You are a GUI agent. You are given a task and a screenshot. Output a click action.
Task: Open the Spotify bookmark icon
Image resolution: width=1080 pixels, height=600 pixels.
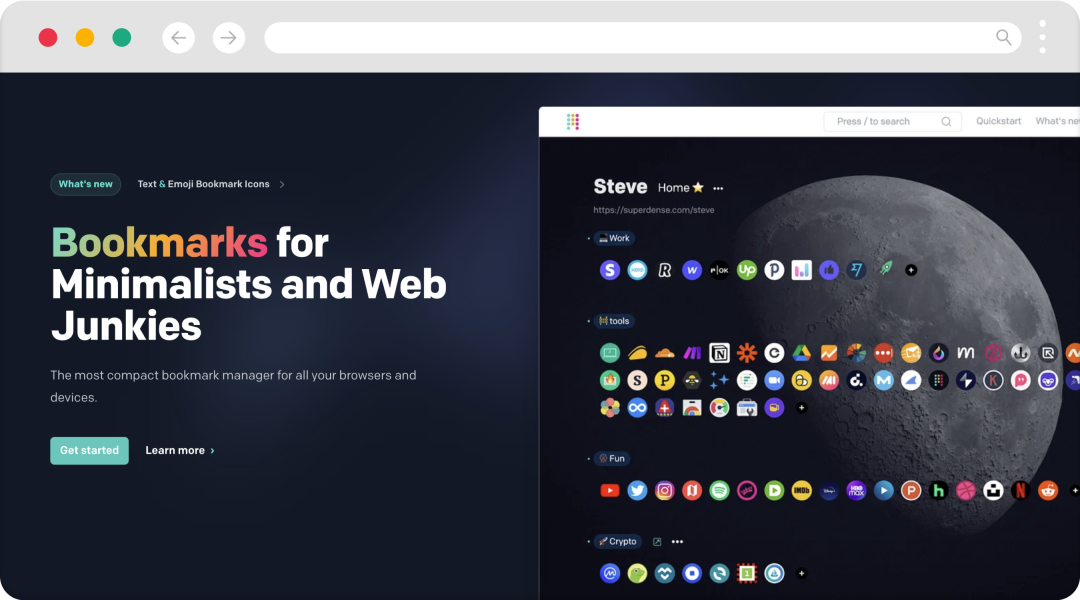click(x=719, y=490)
